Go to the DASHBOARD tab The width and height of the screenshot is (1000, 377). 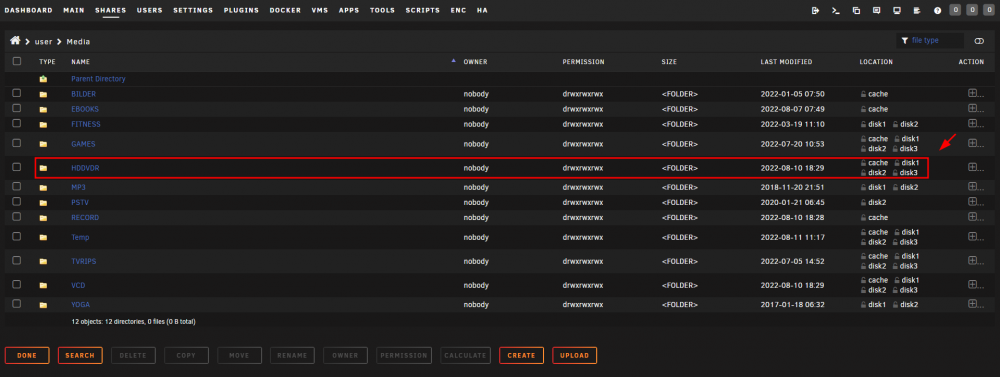29,11
